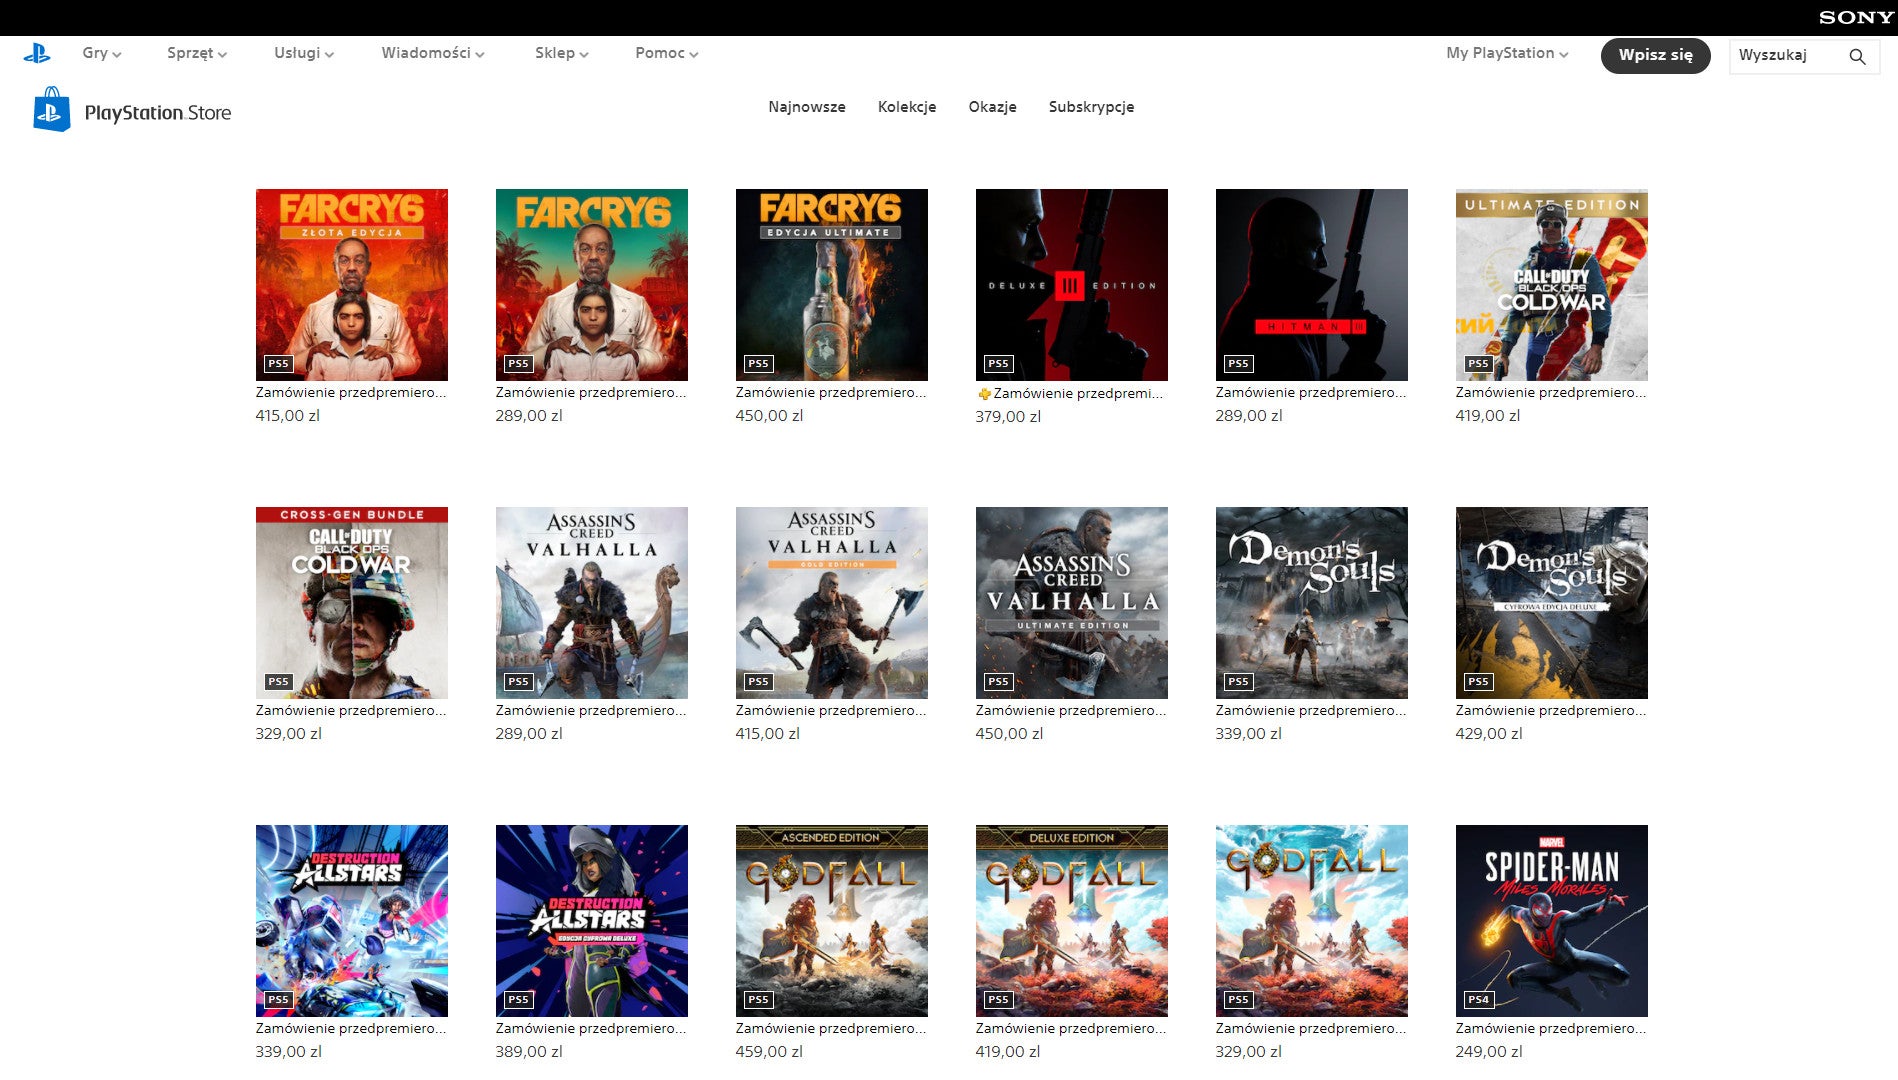1898x1080 pixels.
Task: Click the 249,00 zl Spider-Man price
Action: tap(1489, 1052)
